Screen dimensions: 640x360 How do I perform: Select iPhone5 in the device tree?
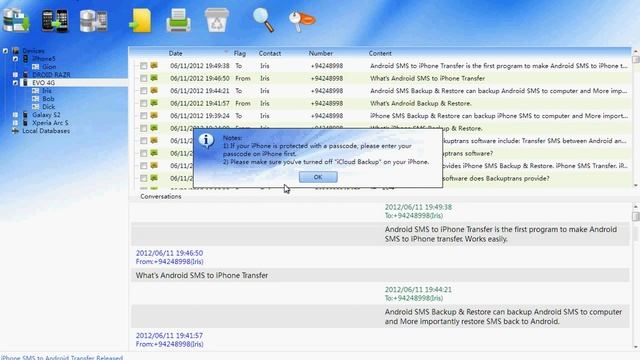44,59
